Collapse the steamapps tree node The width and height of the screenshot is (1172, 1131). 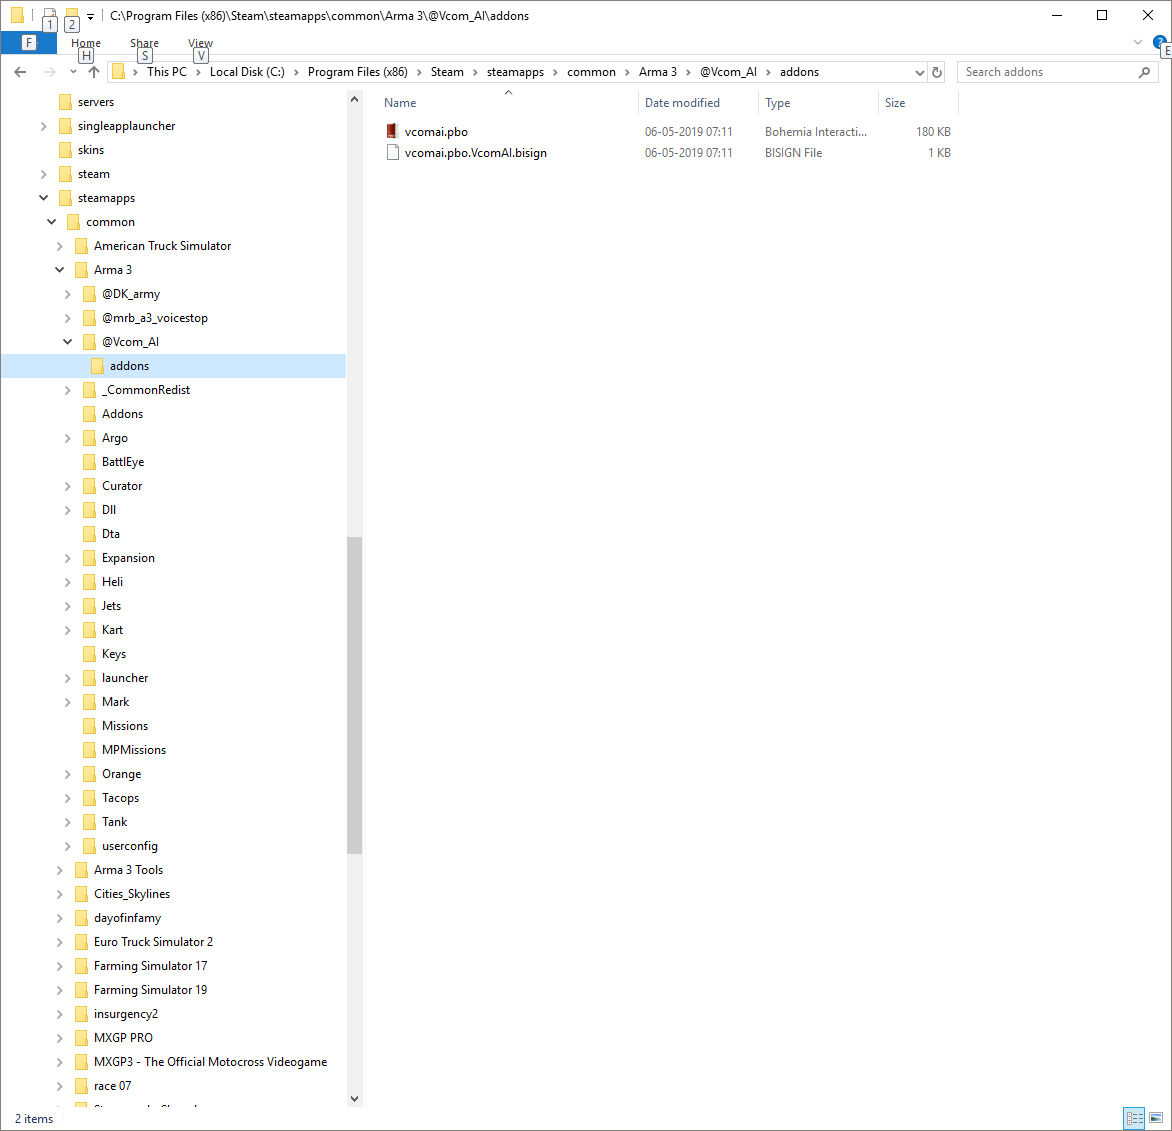[43, 198]
